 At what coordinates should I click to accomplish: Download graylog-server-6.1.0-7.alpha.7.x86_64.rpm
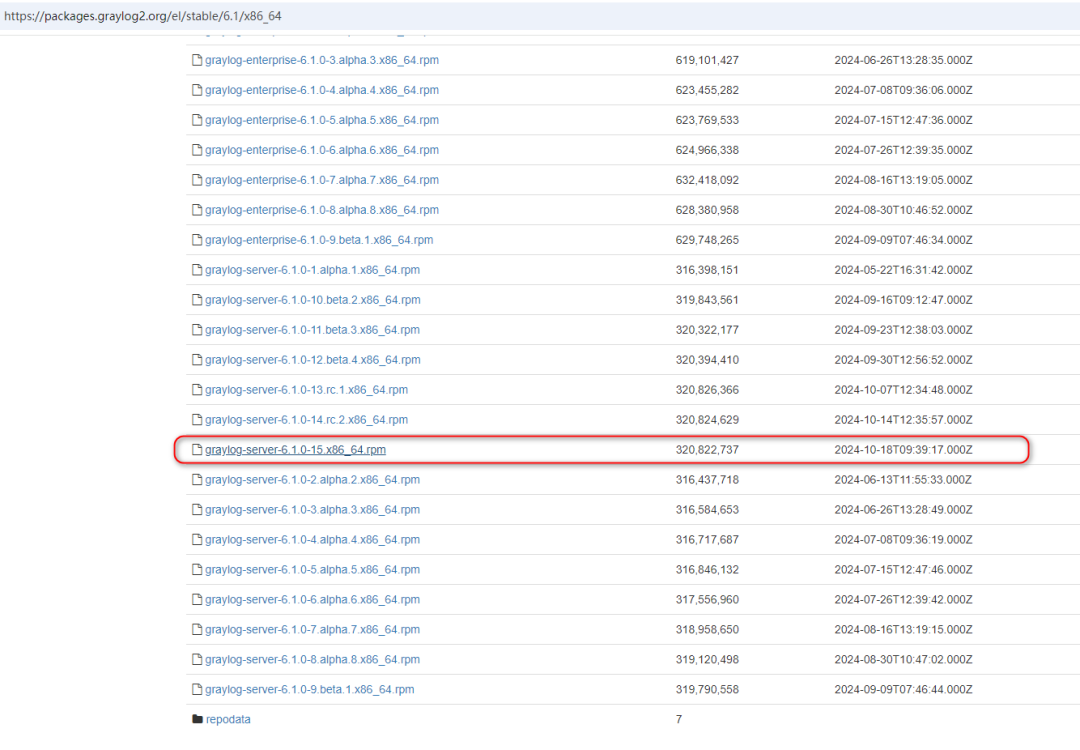click(x=312, y=629)
